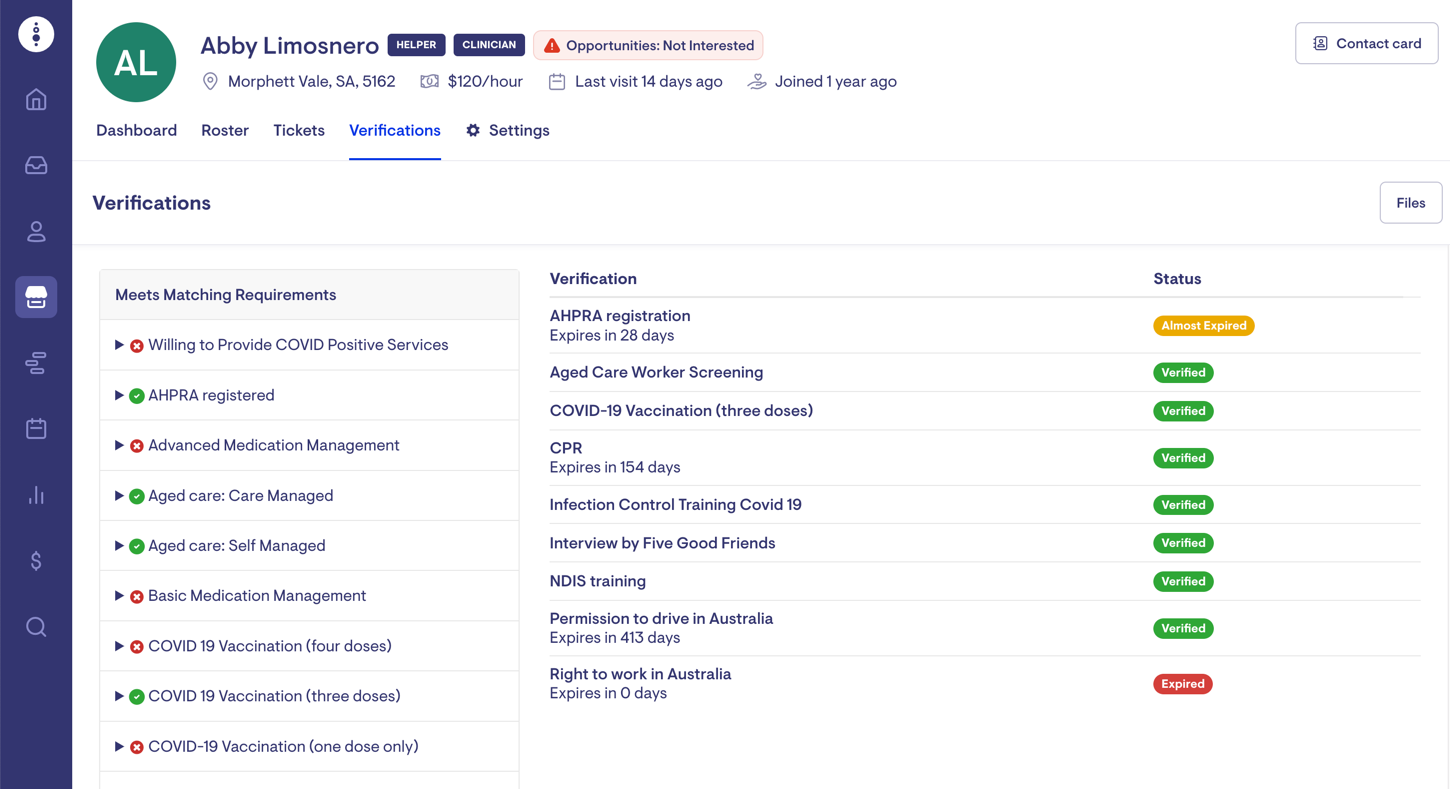Viewport: 1450px width, 789px height.
Task: Switch to the Roster tab
Action: click(225, 131)
